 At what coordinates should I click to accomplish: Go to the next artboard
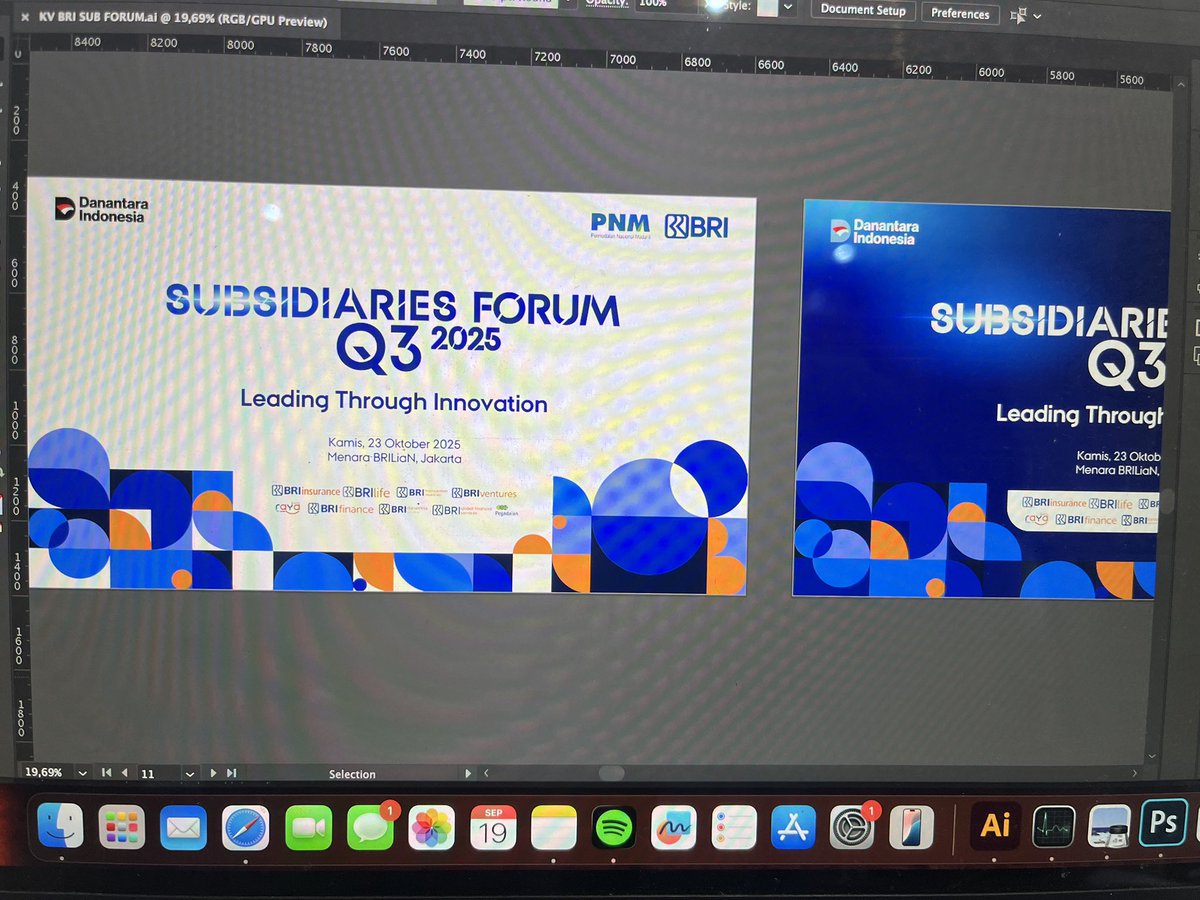point(213,773)
